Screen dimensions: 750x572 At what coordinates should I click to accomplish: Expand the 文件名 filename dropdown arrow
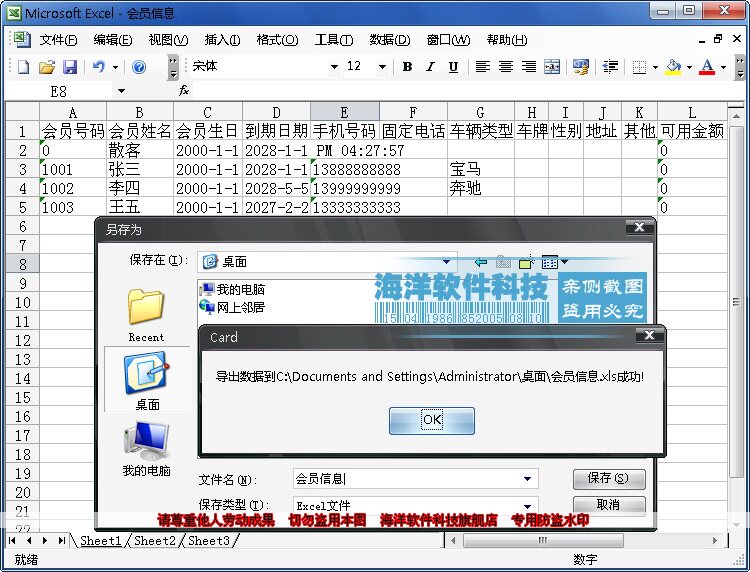coord(528,479)
